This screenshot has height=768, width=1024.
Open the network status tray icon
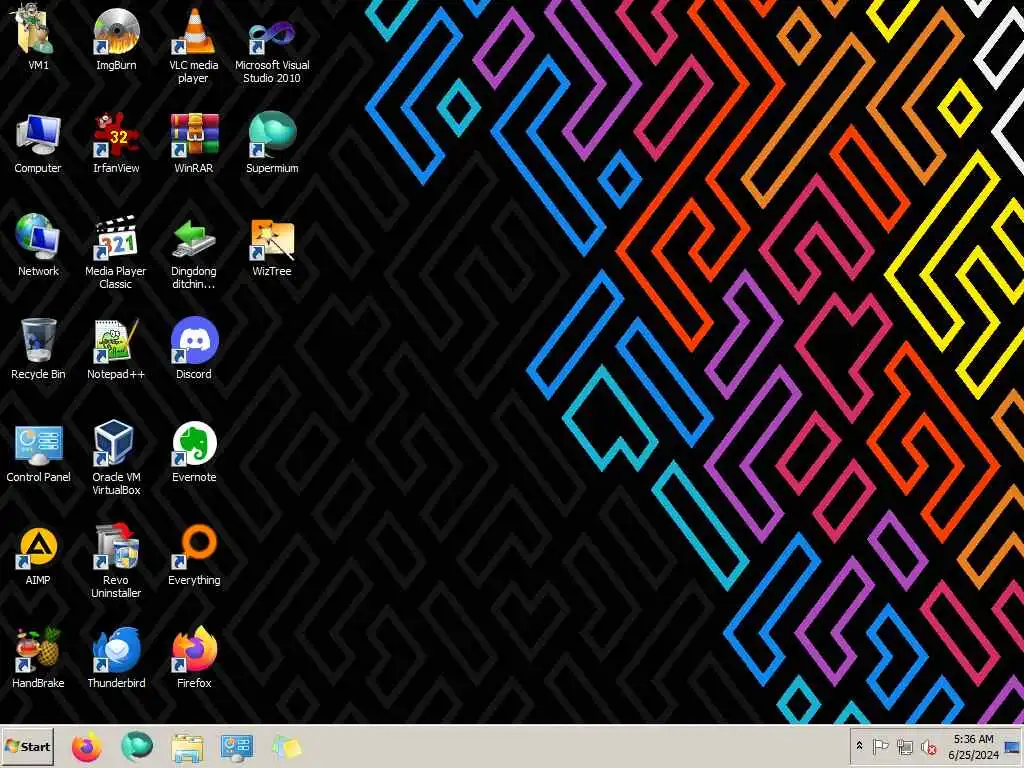click(904, 746)
